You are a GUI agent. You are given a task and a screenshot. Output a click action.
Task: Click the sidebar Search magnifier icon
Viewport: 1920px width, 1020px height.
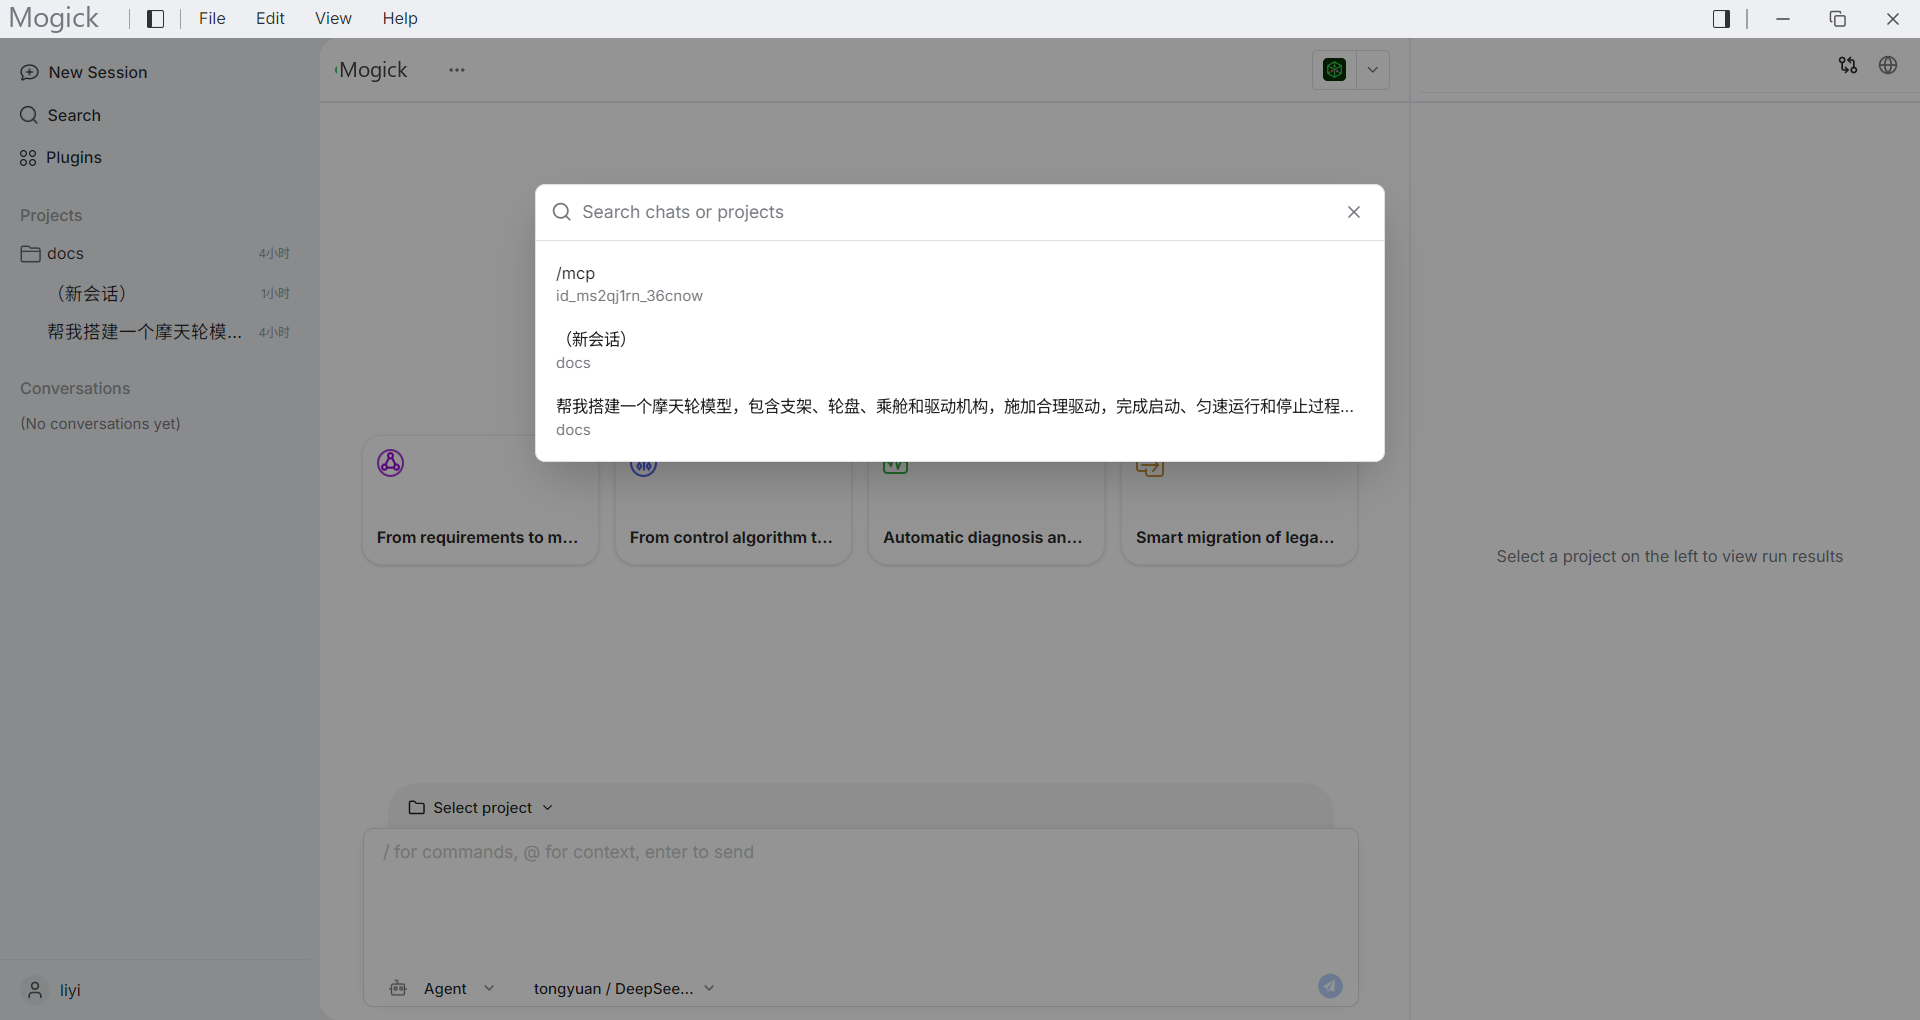coord(29,115)
